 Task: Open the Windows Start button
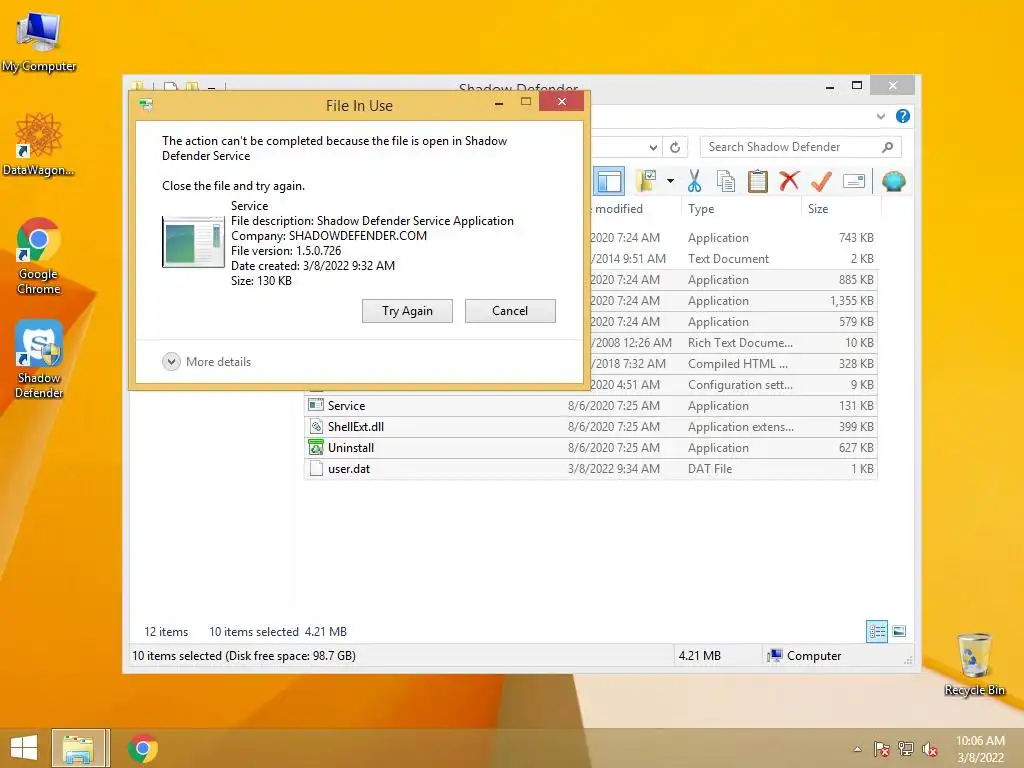(24, 748)
